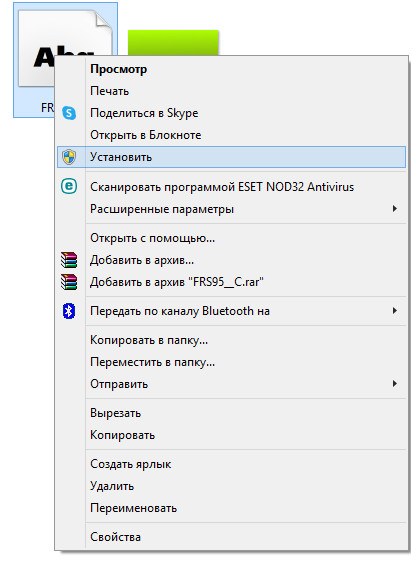This screenshot has width=411, height=564.
Task: Expand the arrow next to Расширенные параметры
Action: point(395,209)
